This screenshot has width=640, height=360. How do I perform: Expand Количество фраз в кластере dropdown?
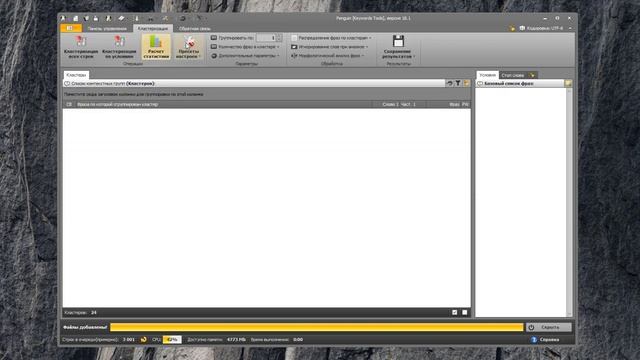point(278,47)
